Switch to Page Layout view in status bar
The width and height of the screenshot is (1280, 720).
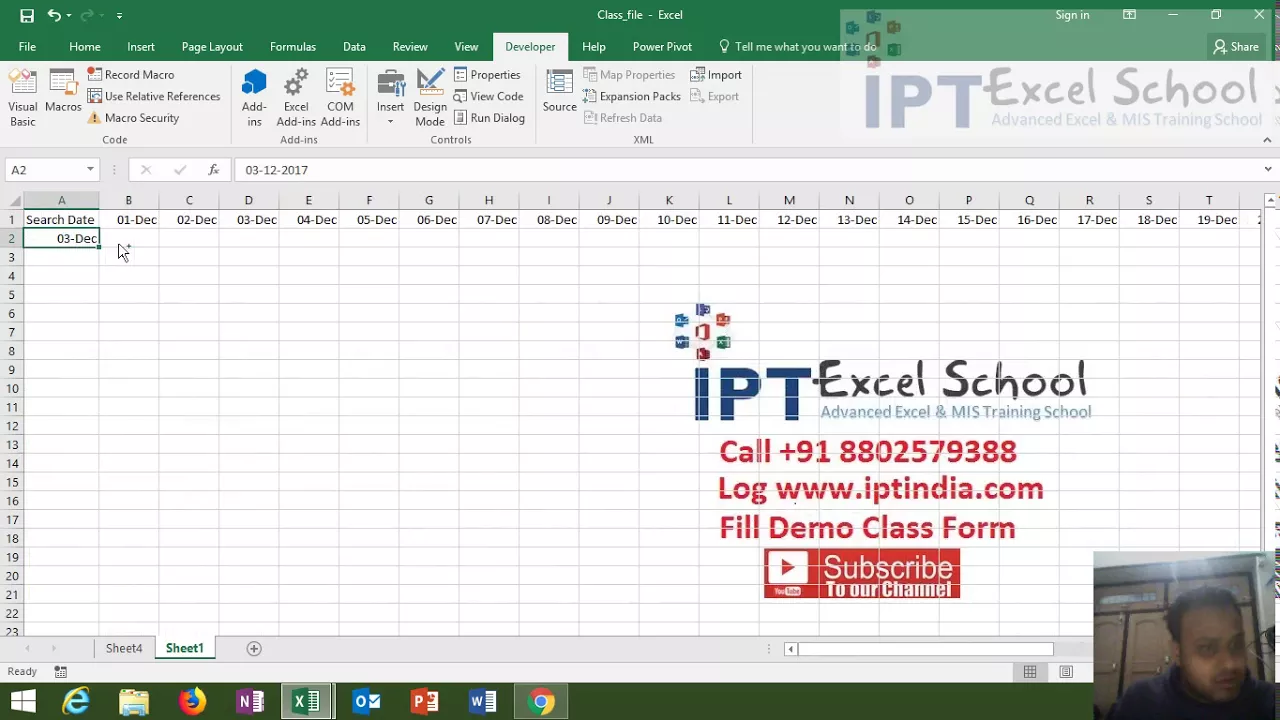pyautogui.click(x=1066, y=672)
